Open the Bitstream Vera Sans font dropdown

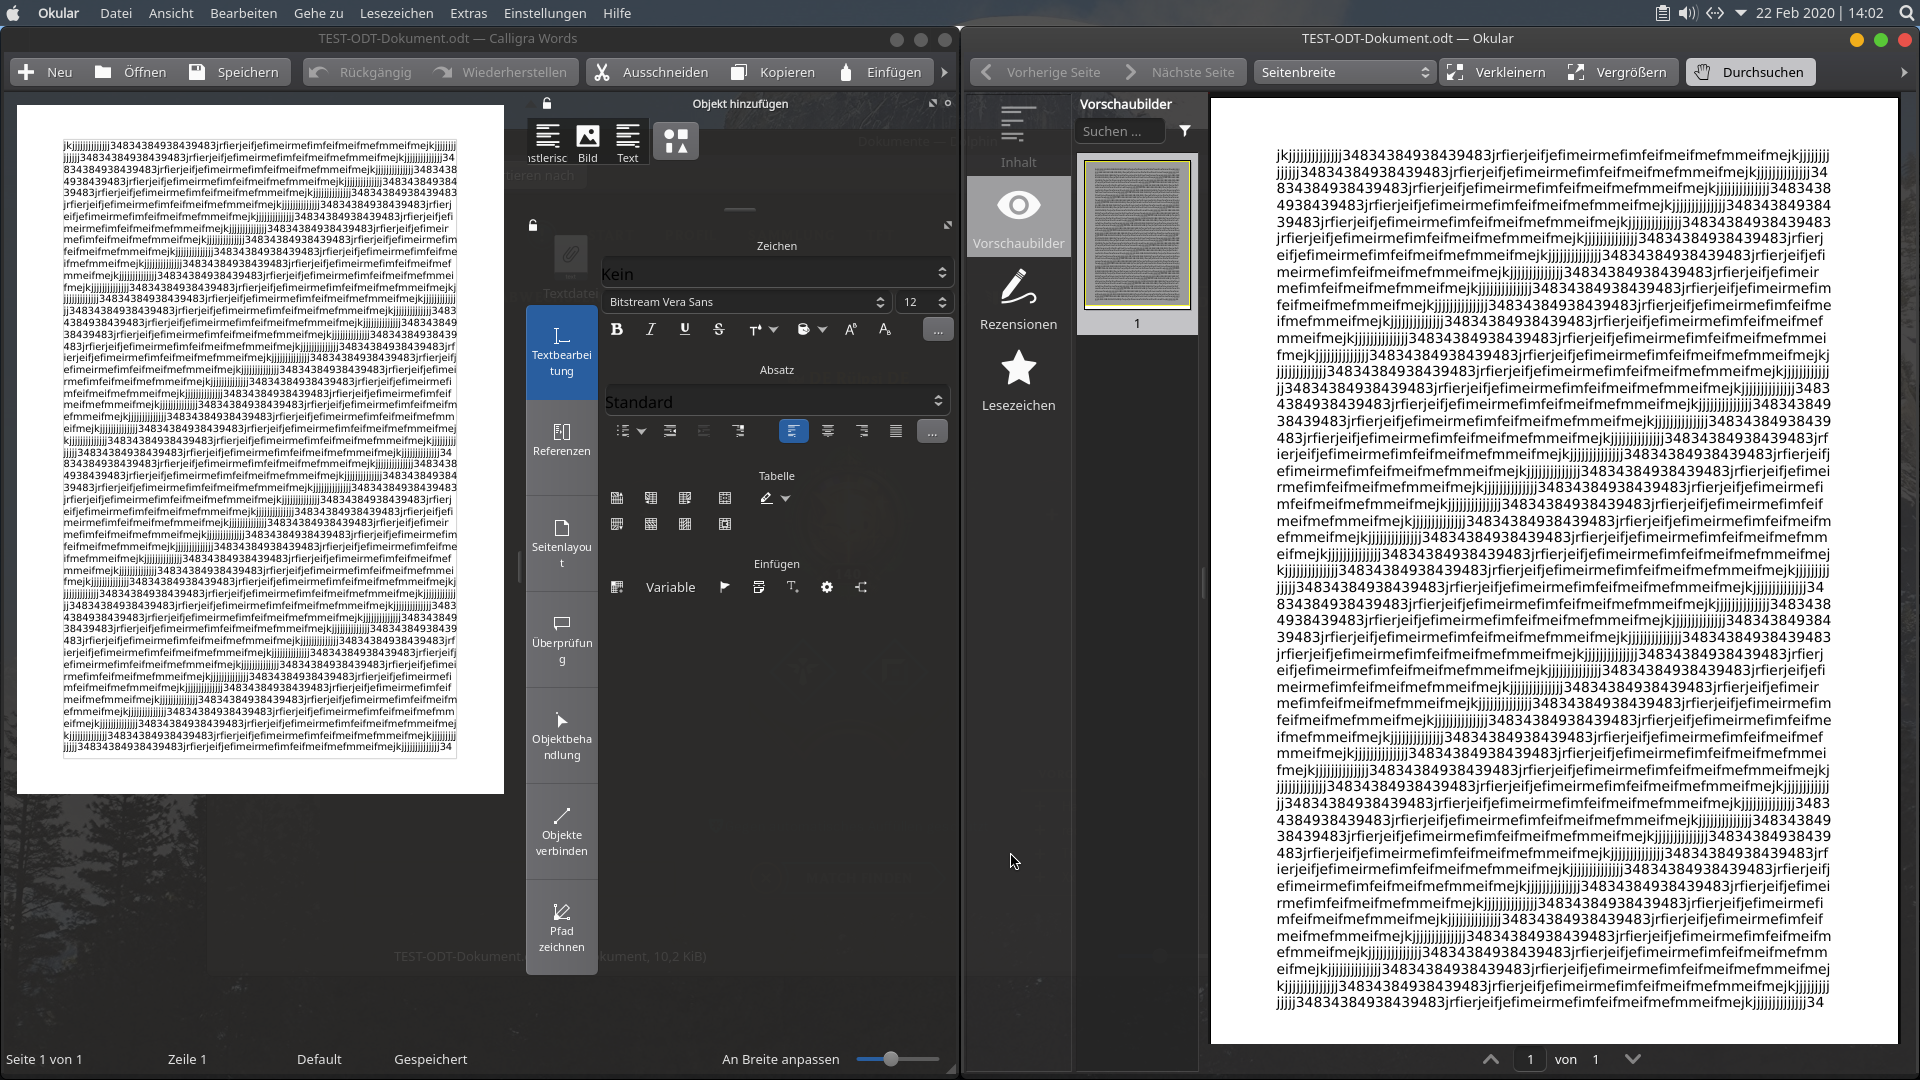746,302
